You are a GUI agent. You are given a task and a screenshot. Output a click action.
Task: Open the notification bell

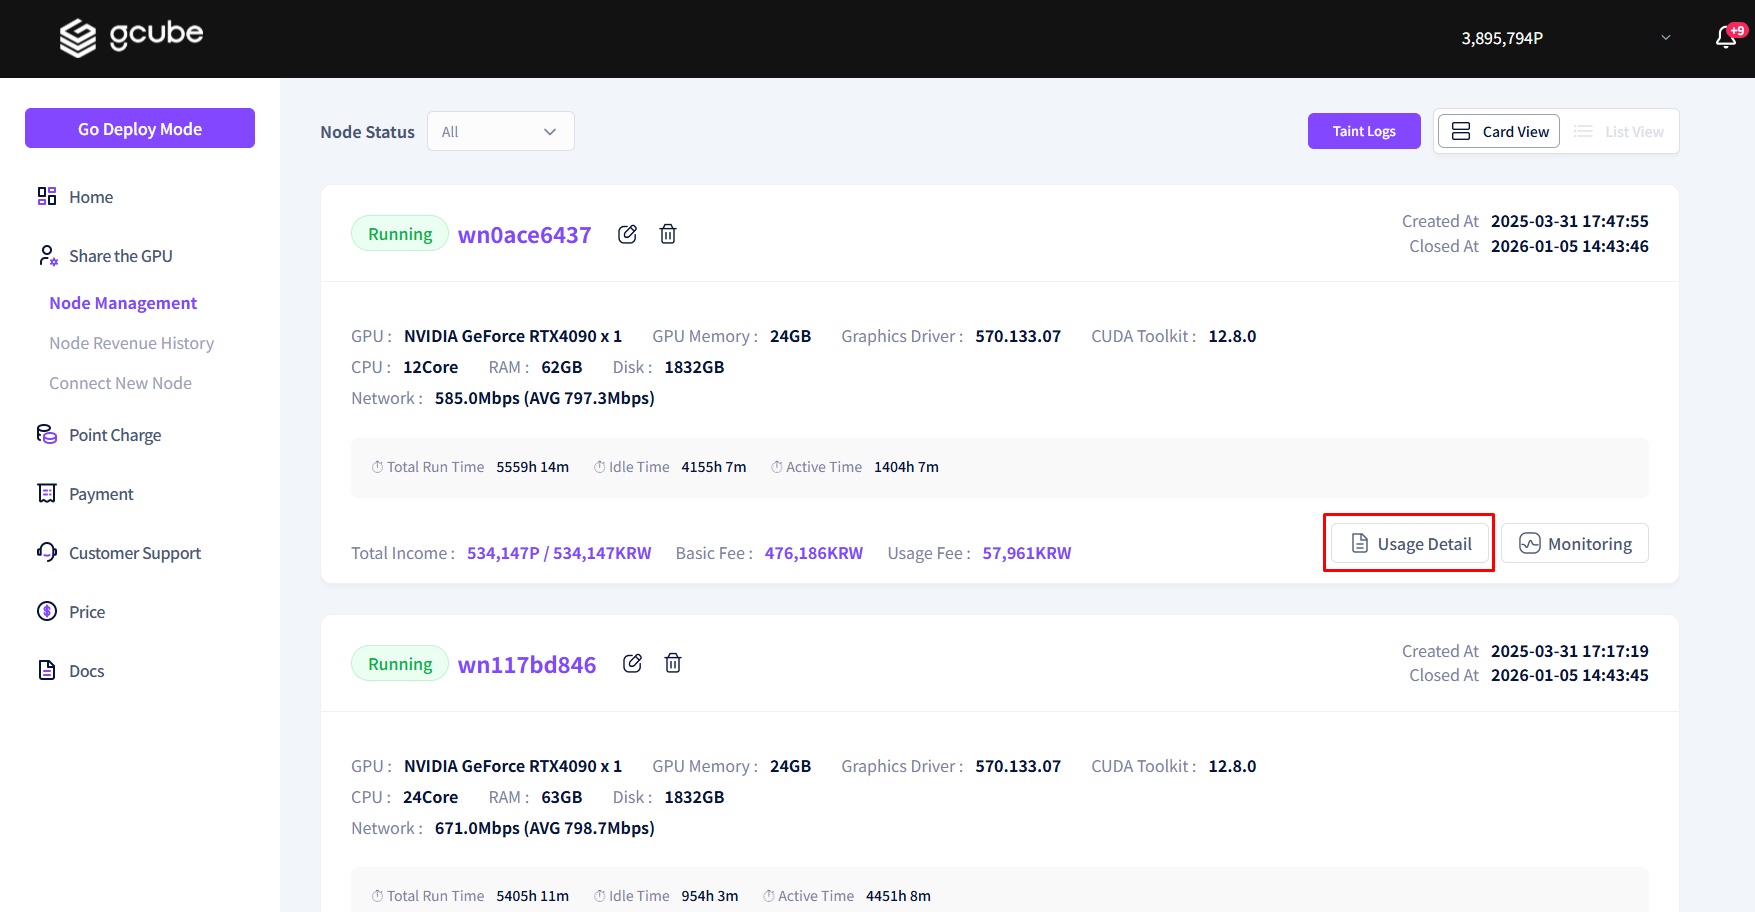pos(1726,38)
